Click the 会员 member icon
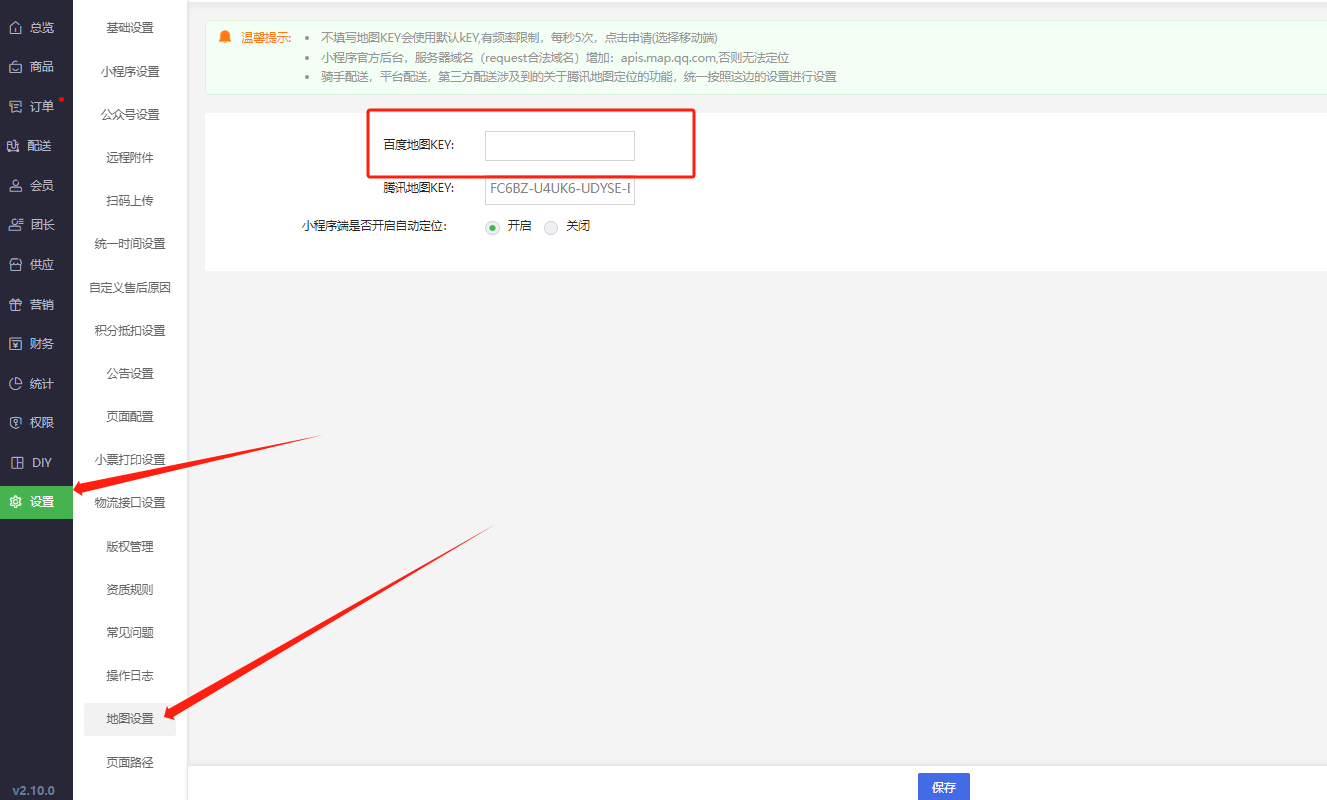This screenshot has width=1327, height=800. [15, 186]
